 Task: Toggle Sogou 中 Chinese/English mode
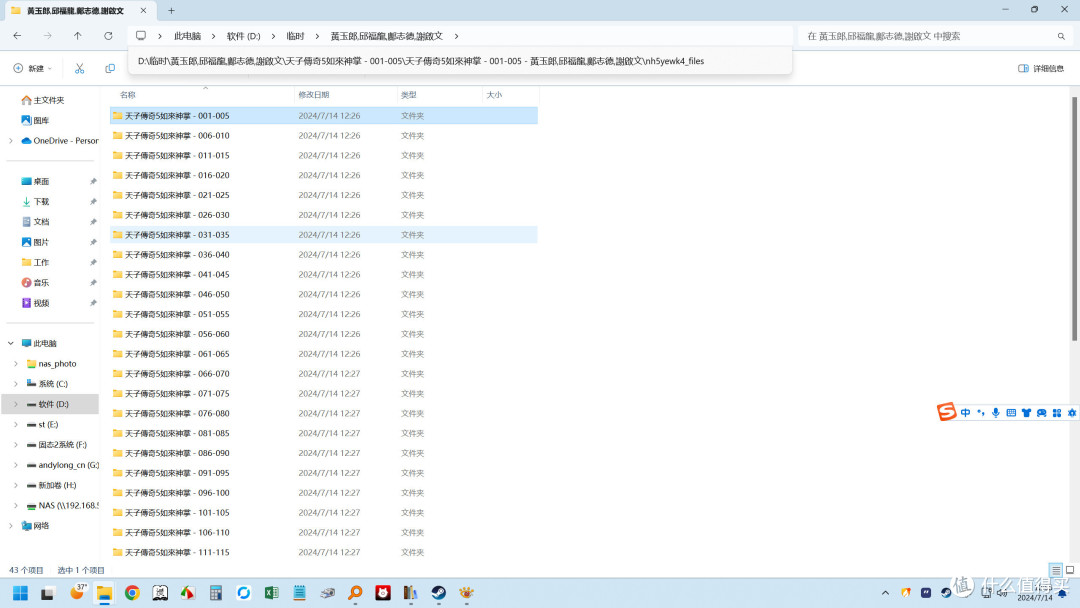966,412
